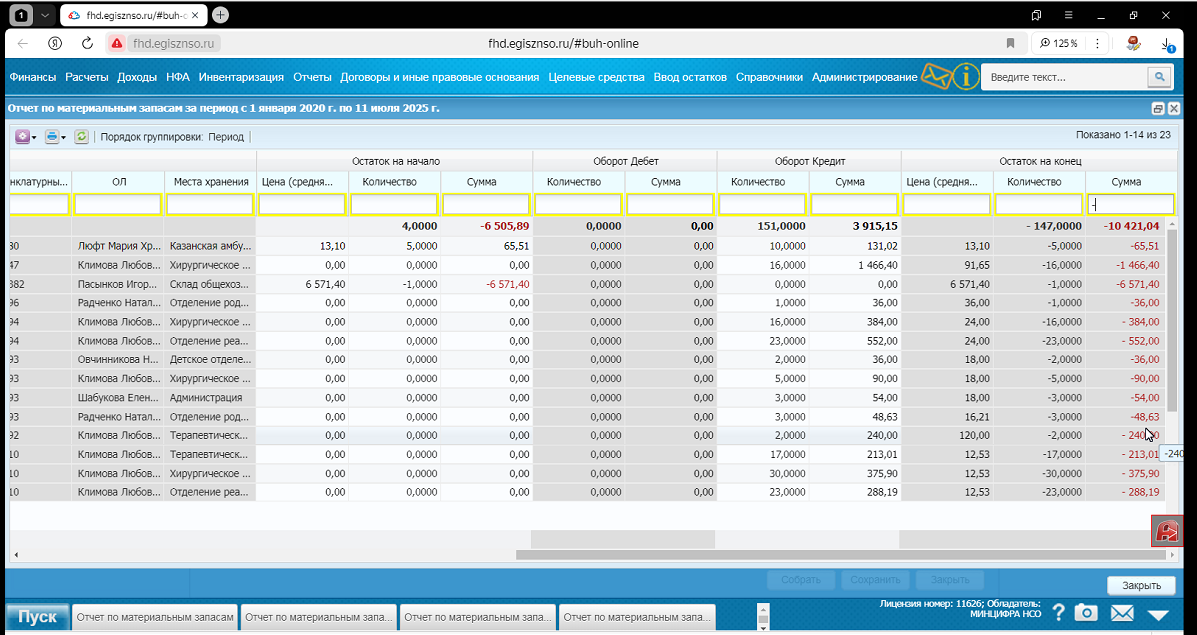The height and width of the screenshot is (635, 1197).
Task: Click the camera screenshot icon in the bottom bar
Action: [x=1086, y=613]
